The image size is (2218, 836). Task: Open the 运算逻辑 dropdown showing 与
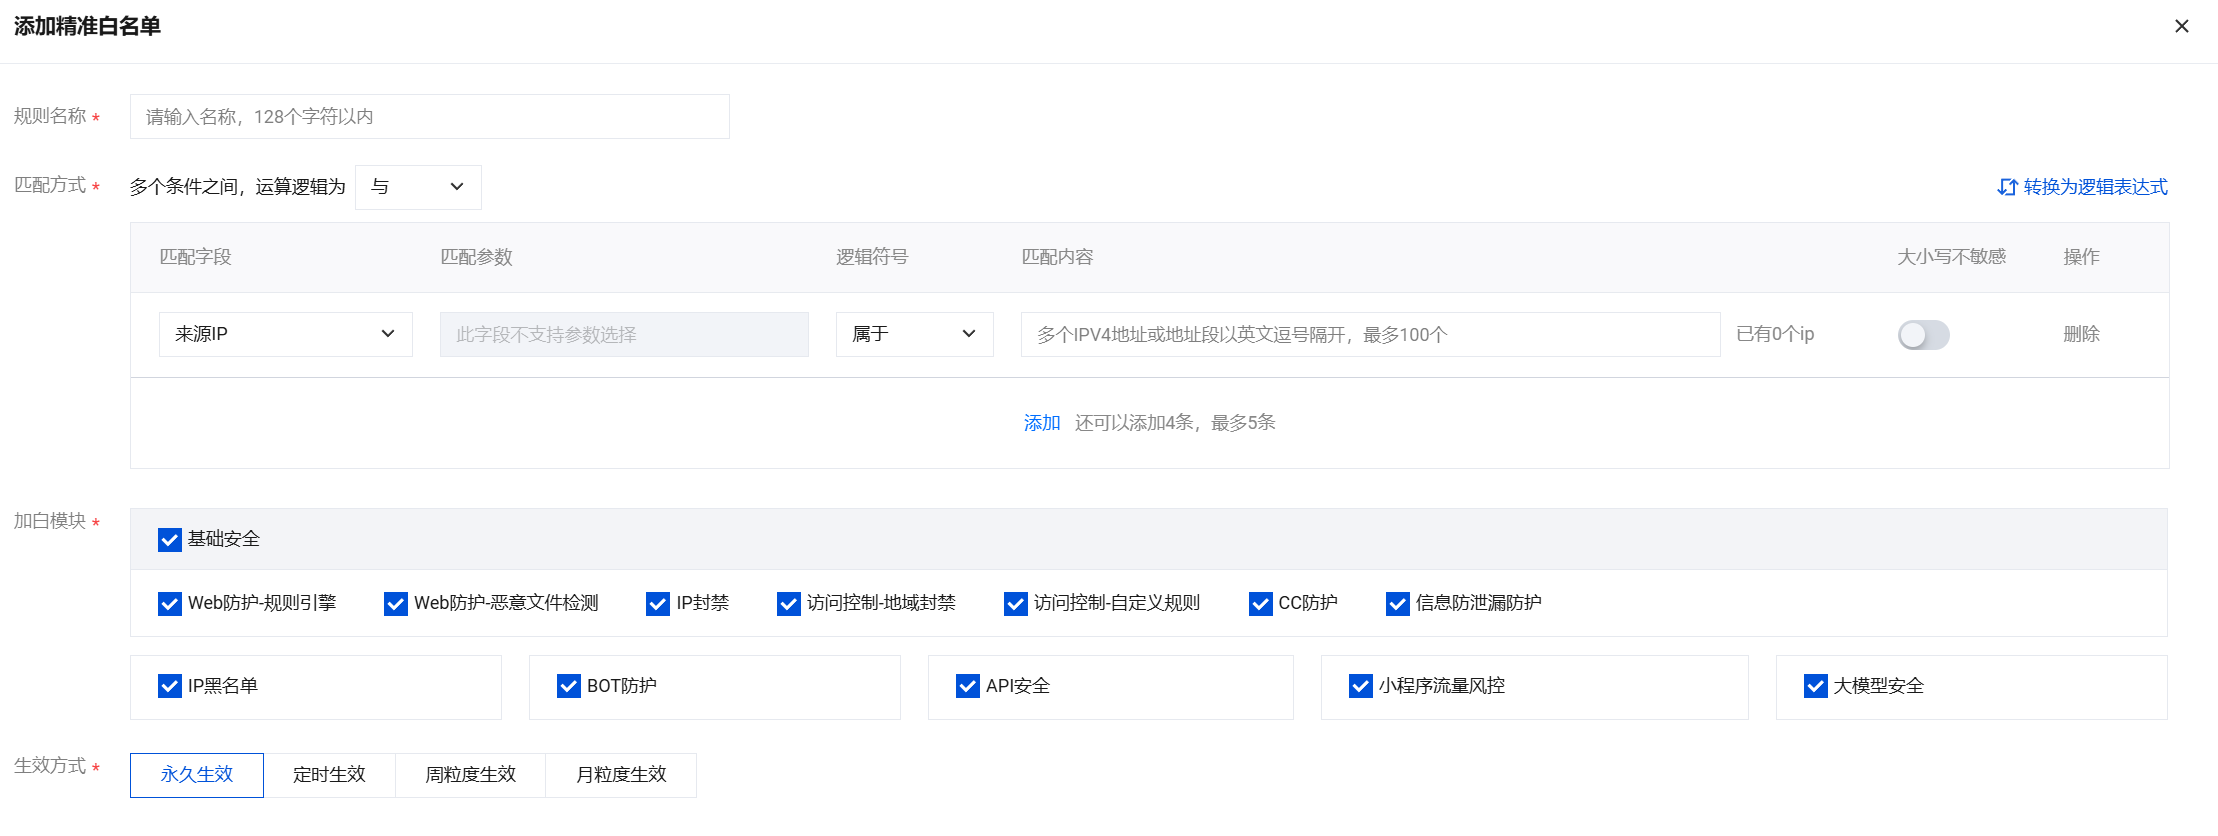[418, 187]
